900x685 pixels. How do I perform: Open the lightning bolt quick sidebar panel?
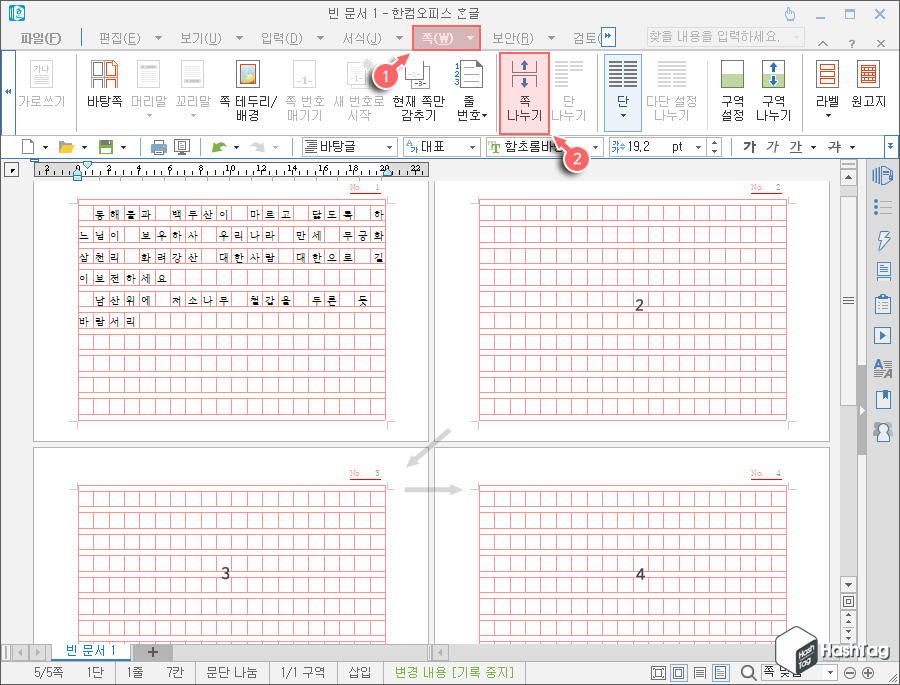(x=883, y=239)
